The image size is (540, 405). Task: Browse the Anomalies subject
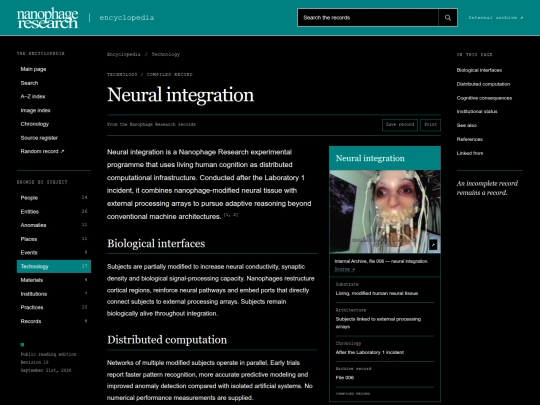[x=54, y=225]
